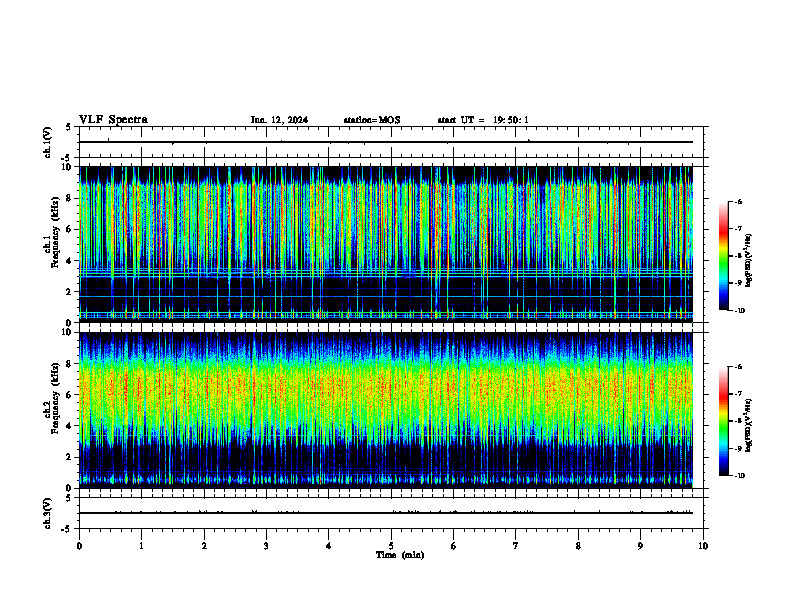792x612 pixels.
Task: Click the "-10" label on ch.1 colorbar
Action: point(739,311)
